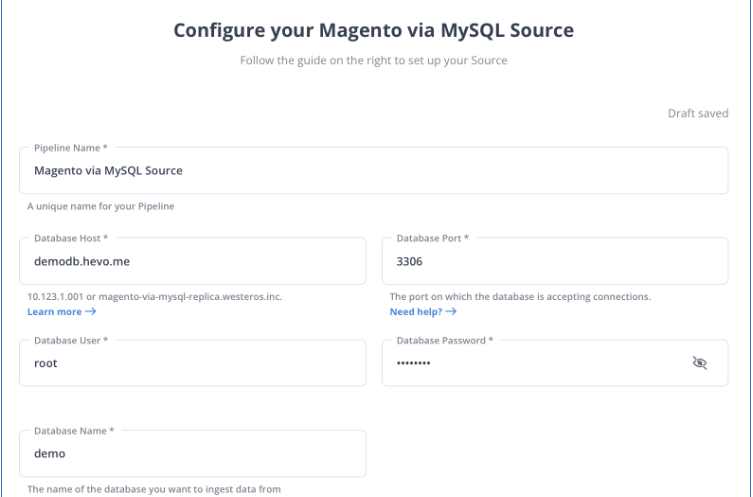Click the Database Host field with demodb.hevo.me
Screen dimensions: 753x497
pyautogui.click(x=193, y=261)
